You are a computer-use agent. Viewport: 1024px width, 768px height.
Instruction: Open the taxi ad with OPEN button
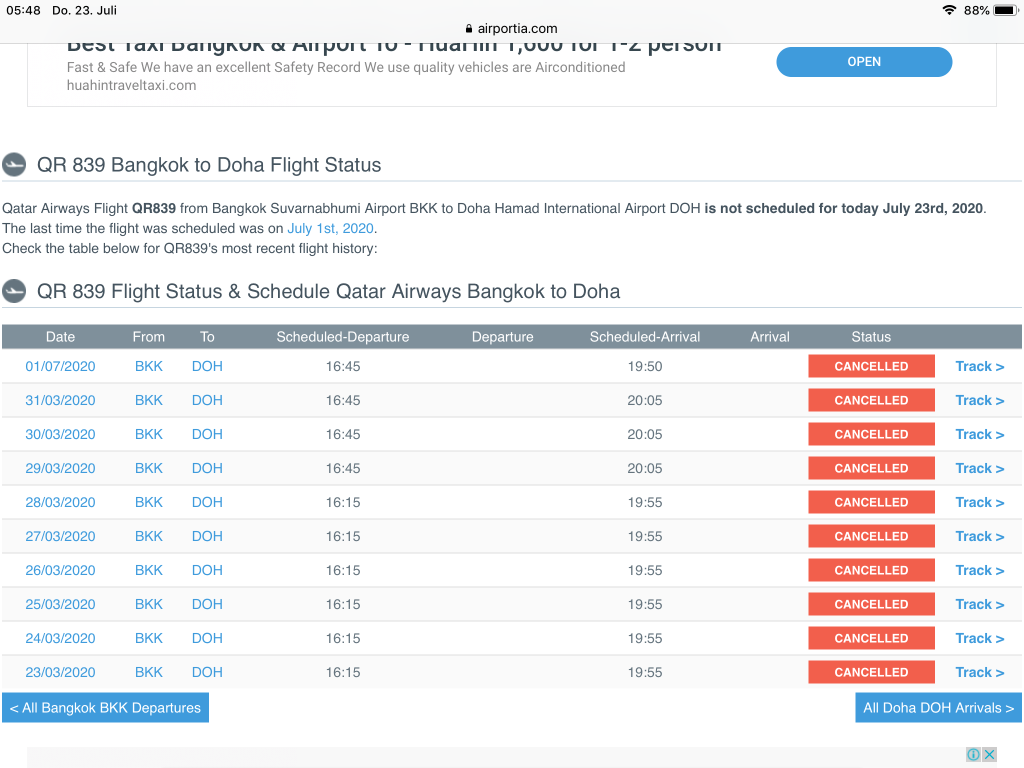tap(864, 62)
